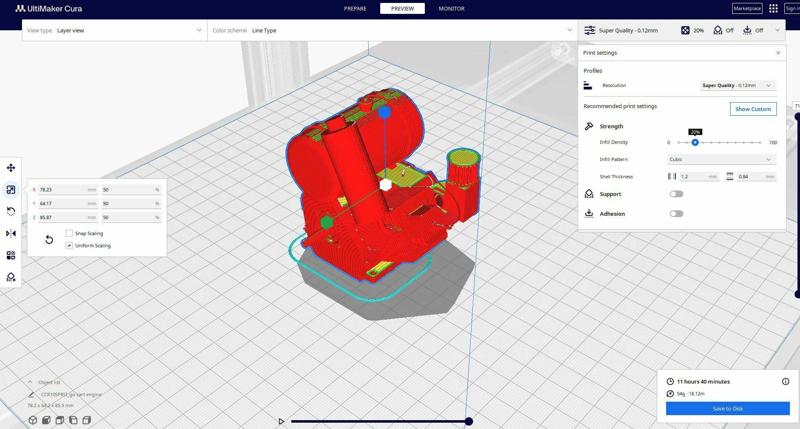Uncheck the Uniform Scaling checkbox
Screen dimensions: 800x429
click(69, 245)
